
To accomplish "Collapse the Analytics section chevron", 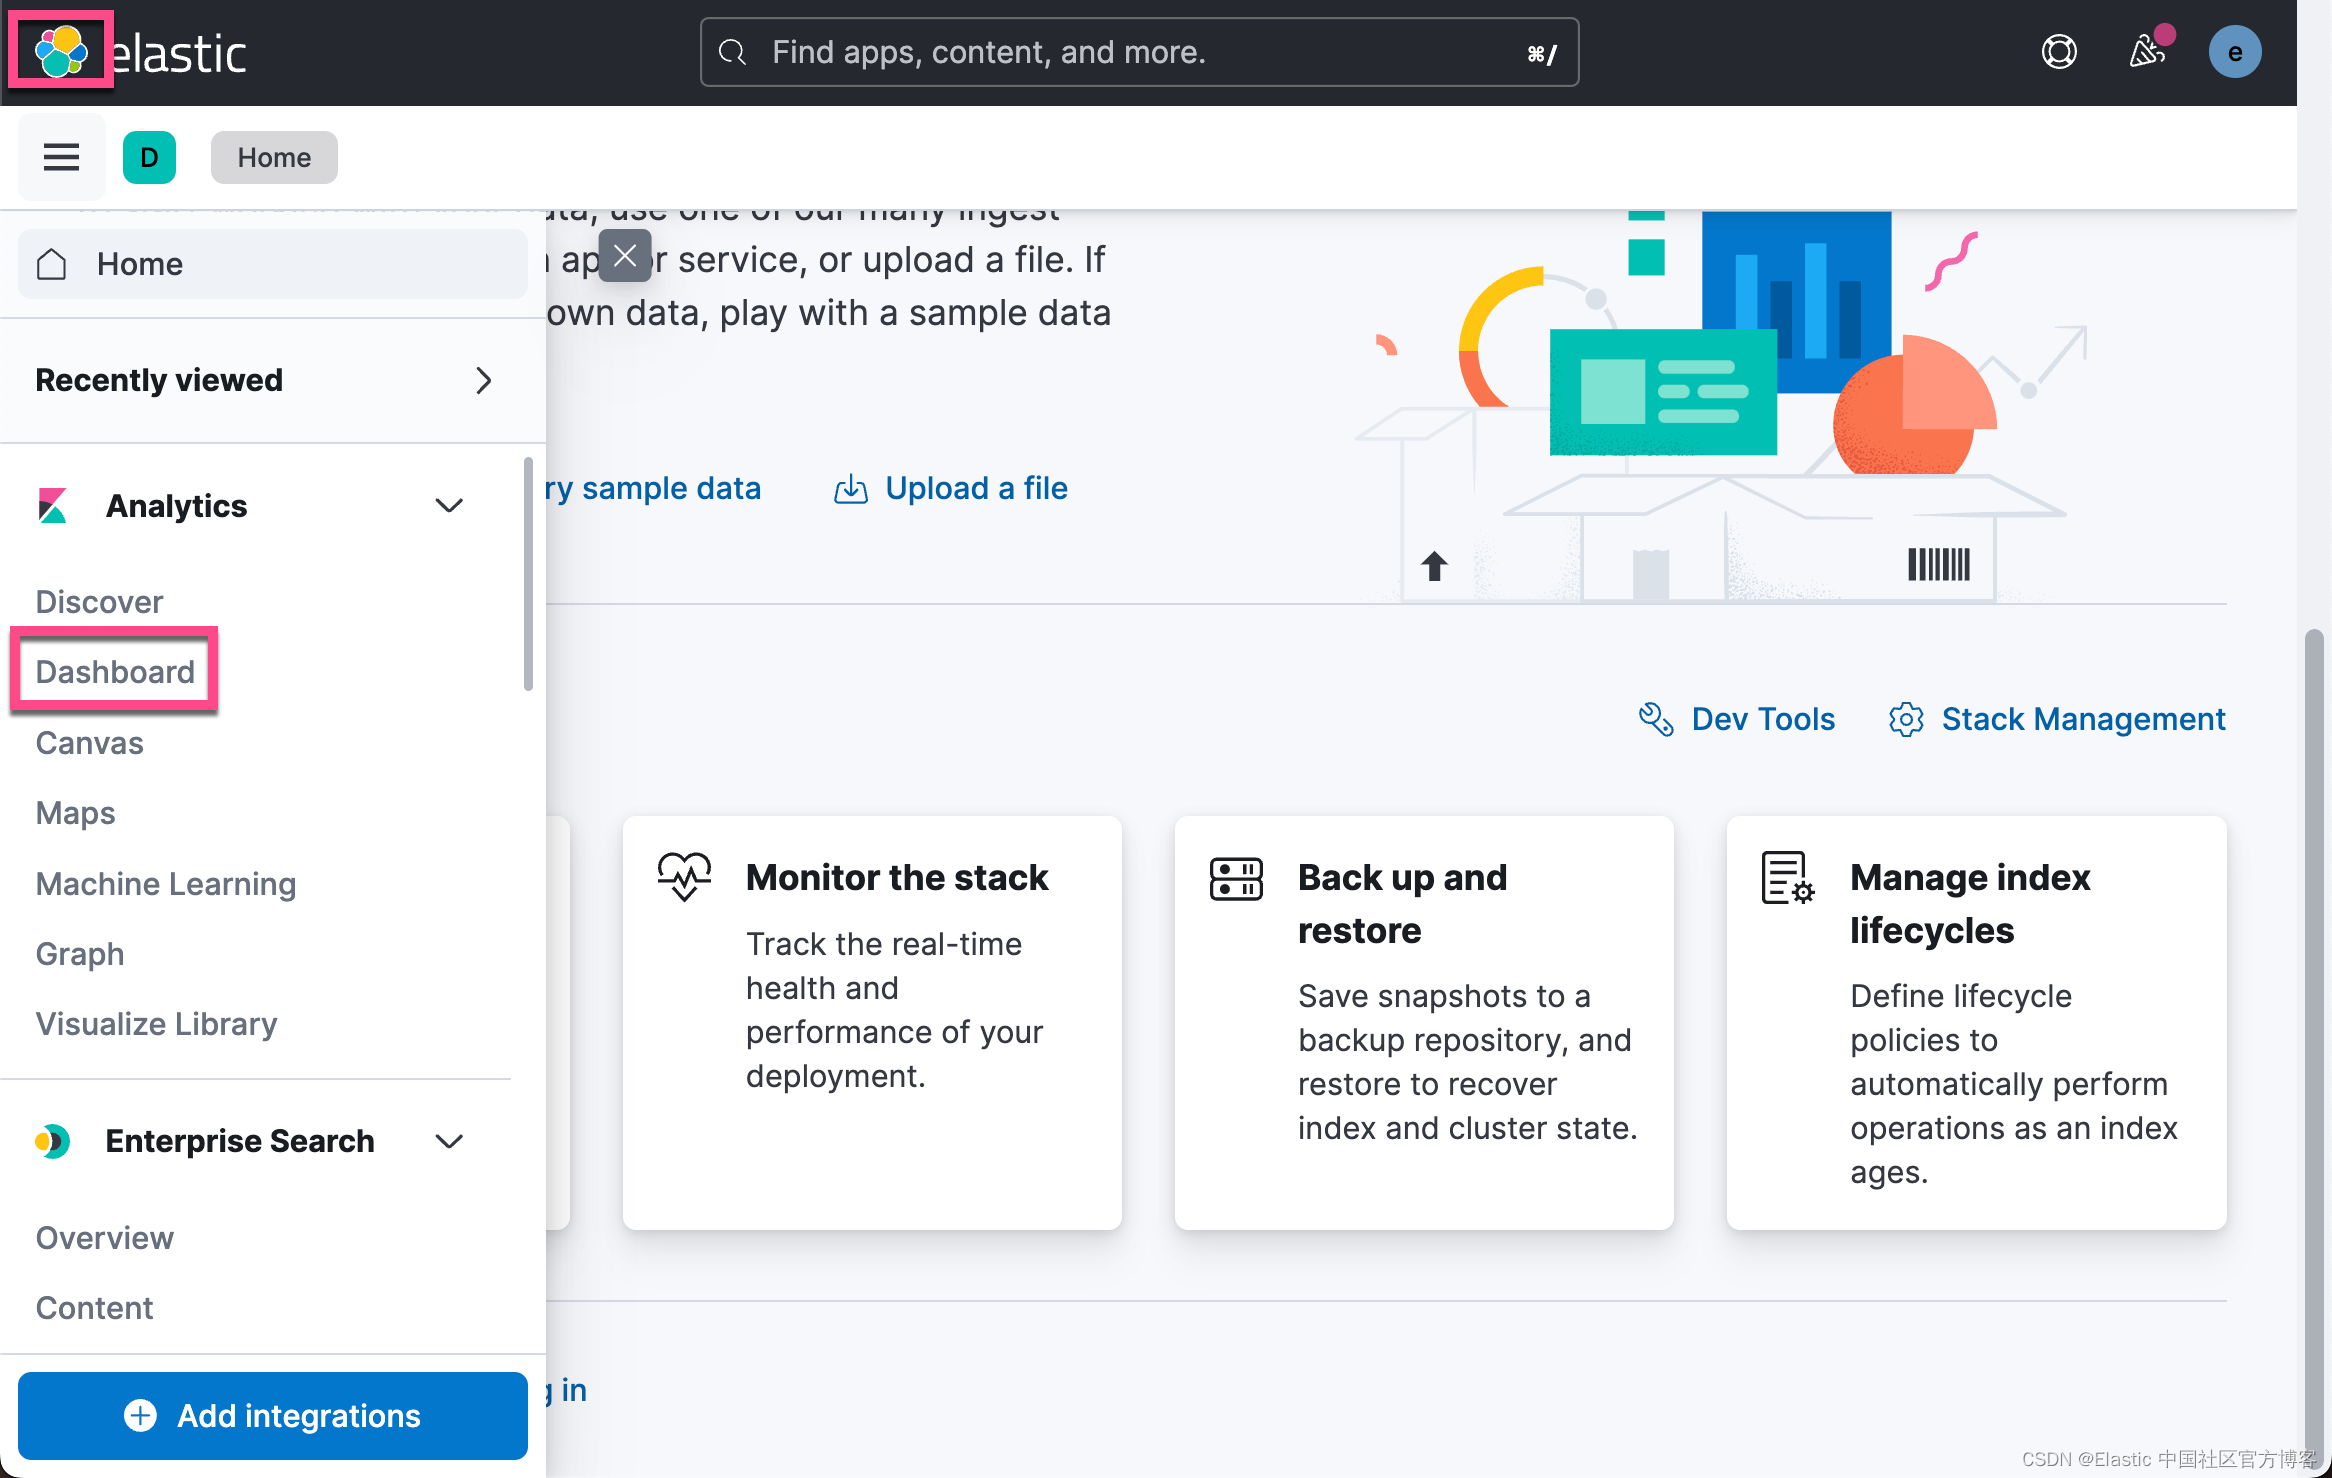I will pyautogui.click(x=449, y=506).
